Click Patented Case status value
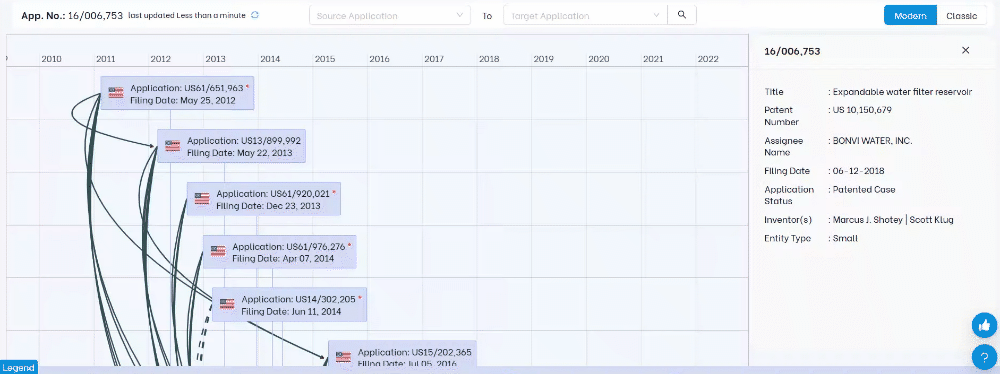Screen dimensions: 1000x374 point(864,190)
